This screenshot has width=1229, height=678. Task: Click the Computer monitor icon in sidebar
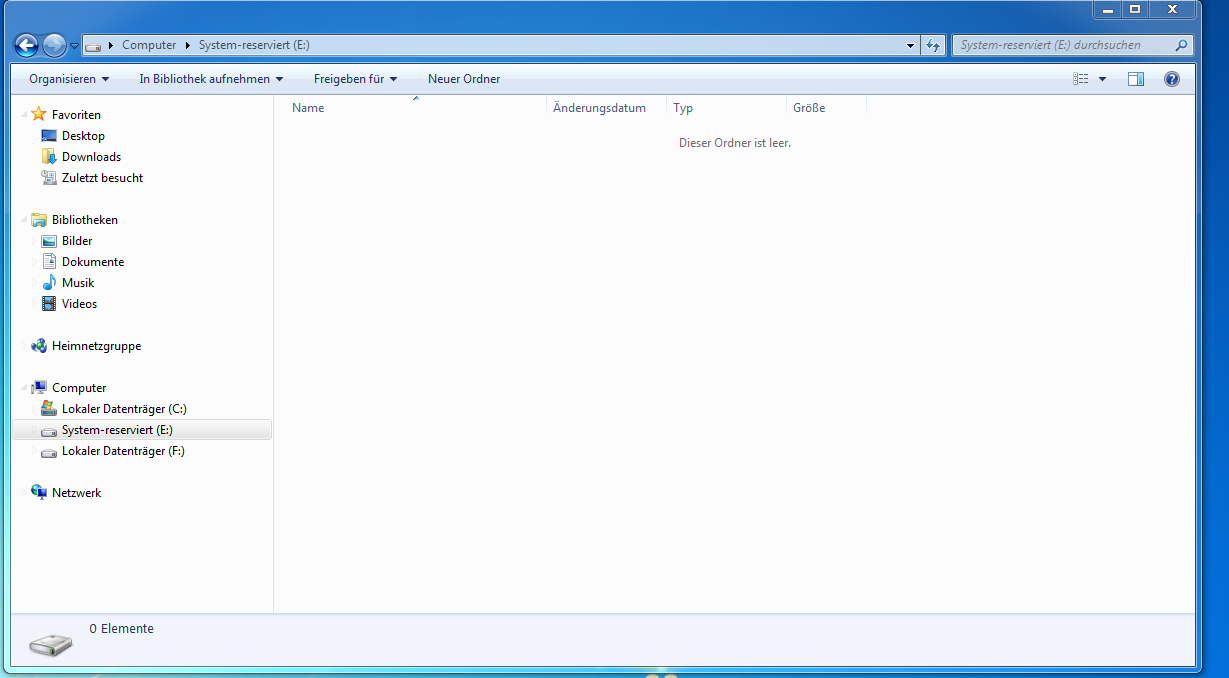[x=39, y=387]
